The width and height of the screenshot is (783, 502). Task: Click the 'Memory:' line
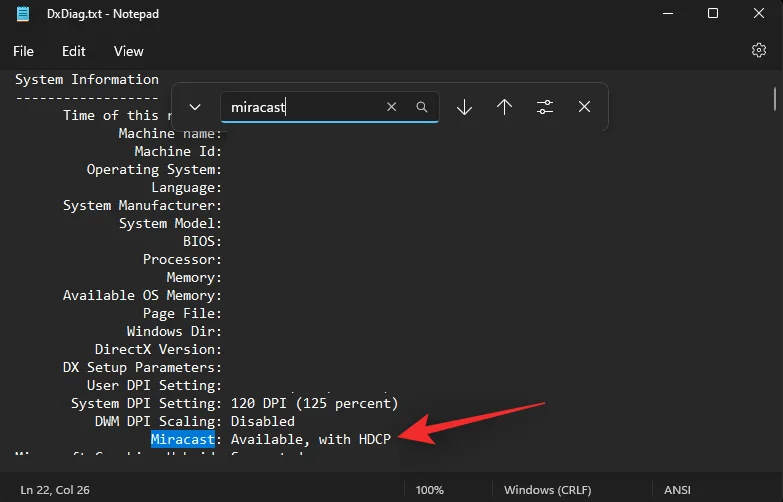[x=194, y=277]
